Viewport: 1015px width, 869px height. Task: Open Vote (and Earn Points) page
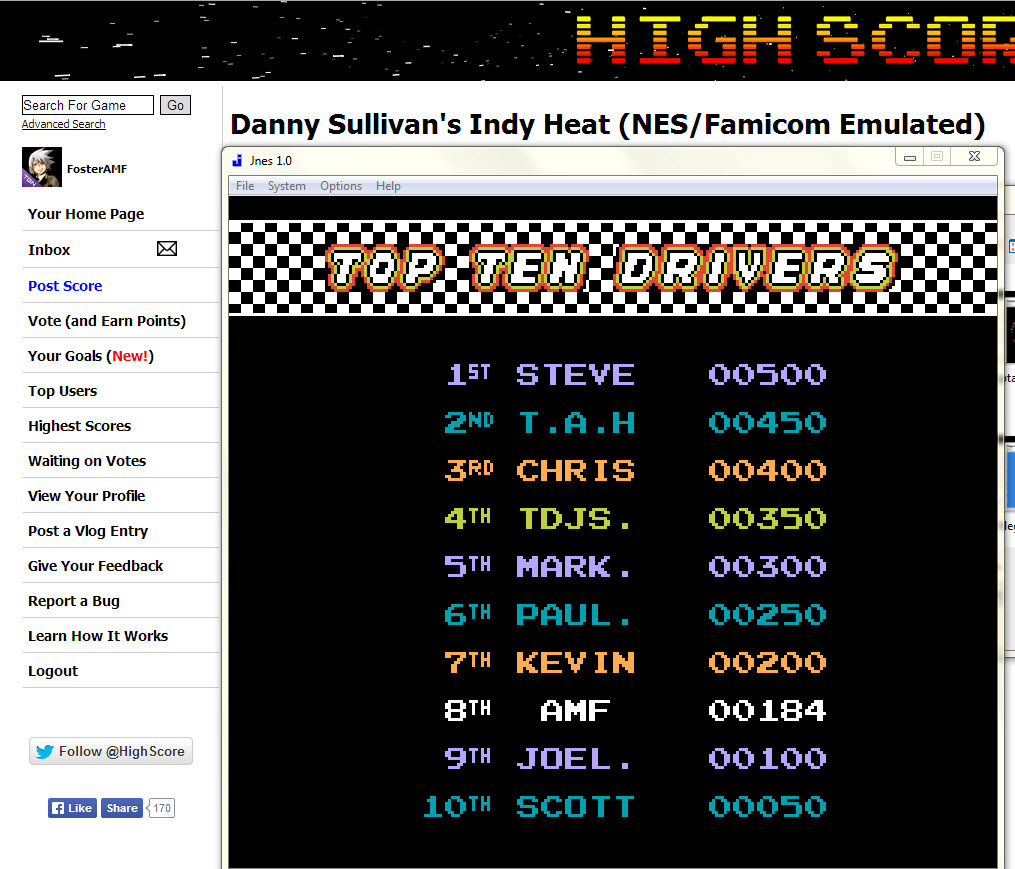tap(107, 321)
